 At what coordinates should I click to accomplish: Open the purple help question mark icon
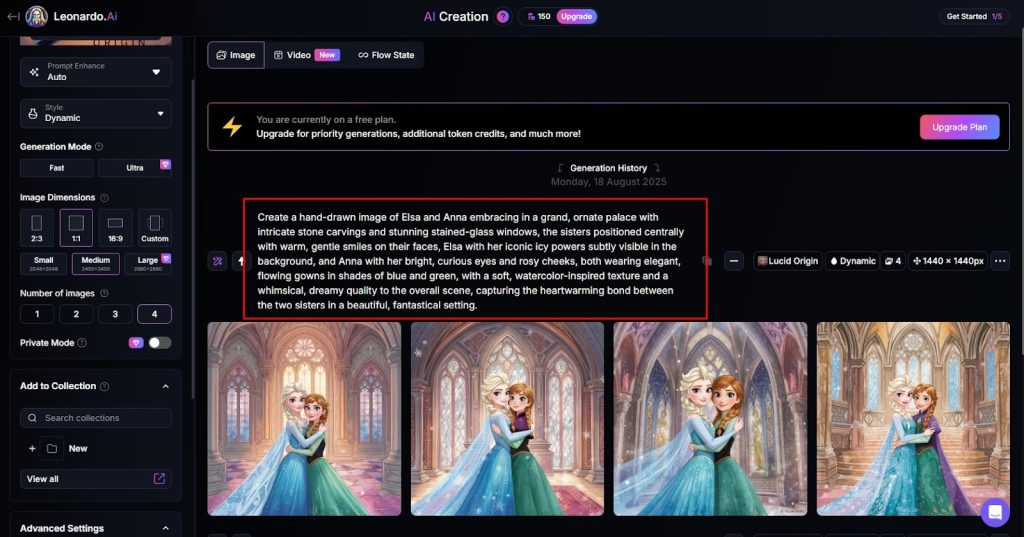pyautogui.click(x=503, y=16)
